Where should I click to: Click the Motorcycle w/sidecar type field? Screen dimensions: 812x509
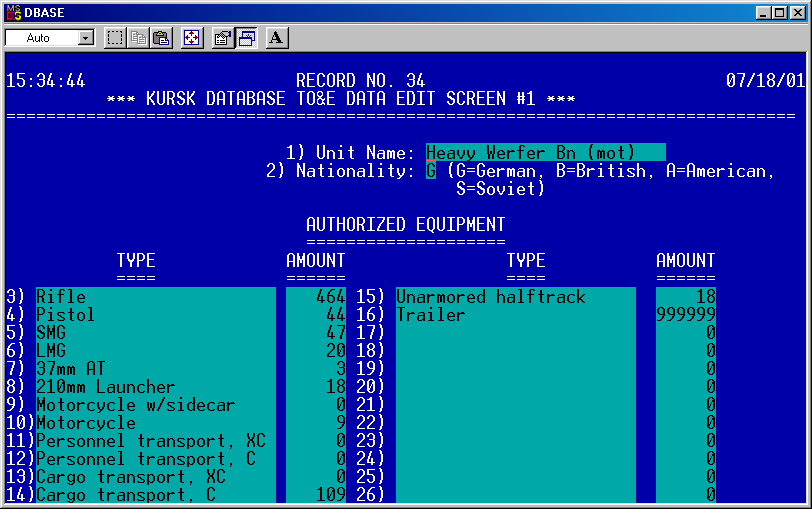pos(155,405)
